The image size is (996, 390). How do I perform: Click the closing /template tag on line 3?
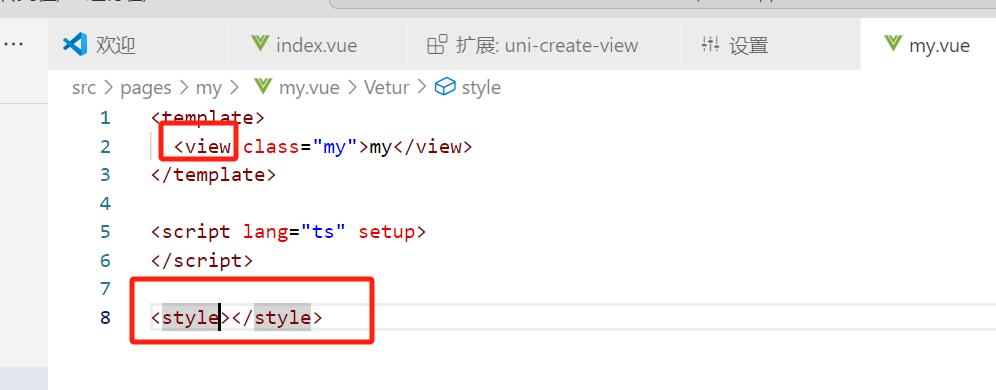213,175
